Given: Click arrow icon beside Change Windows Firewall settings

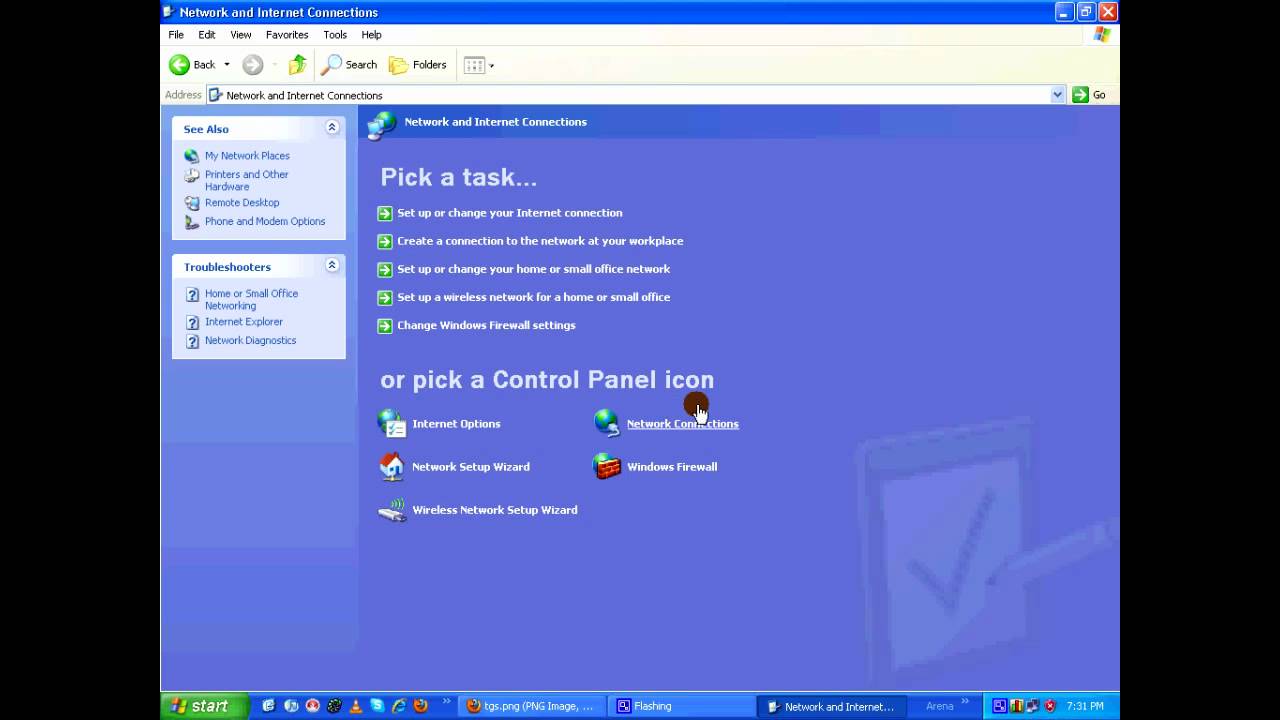Looking at the screenshot, I should click(x=385, y=325).
